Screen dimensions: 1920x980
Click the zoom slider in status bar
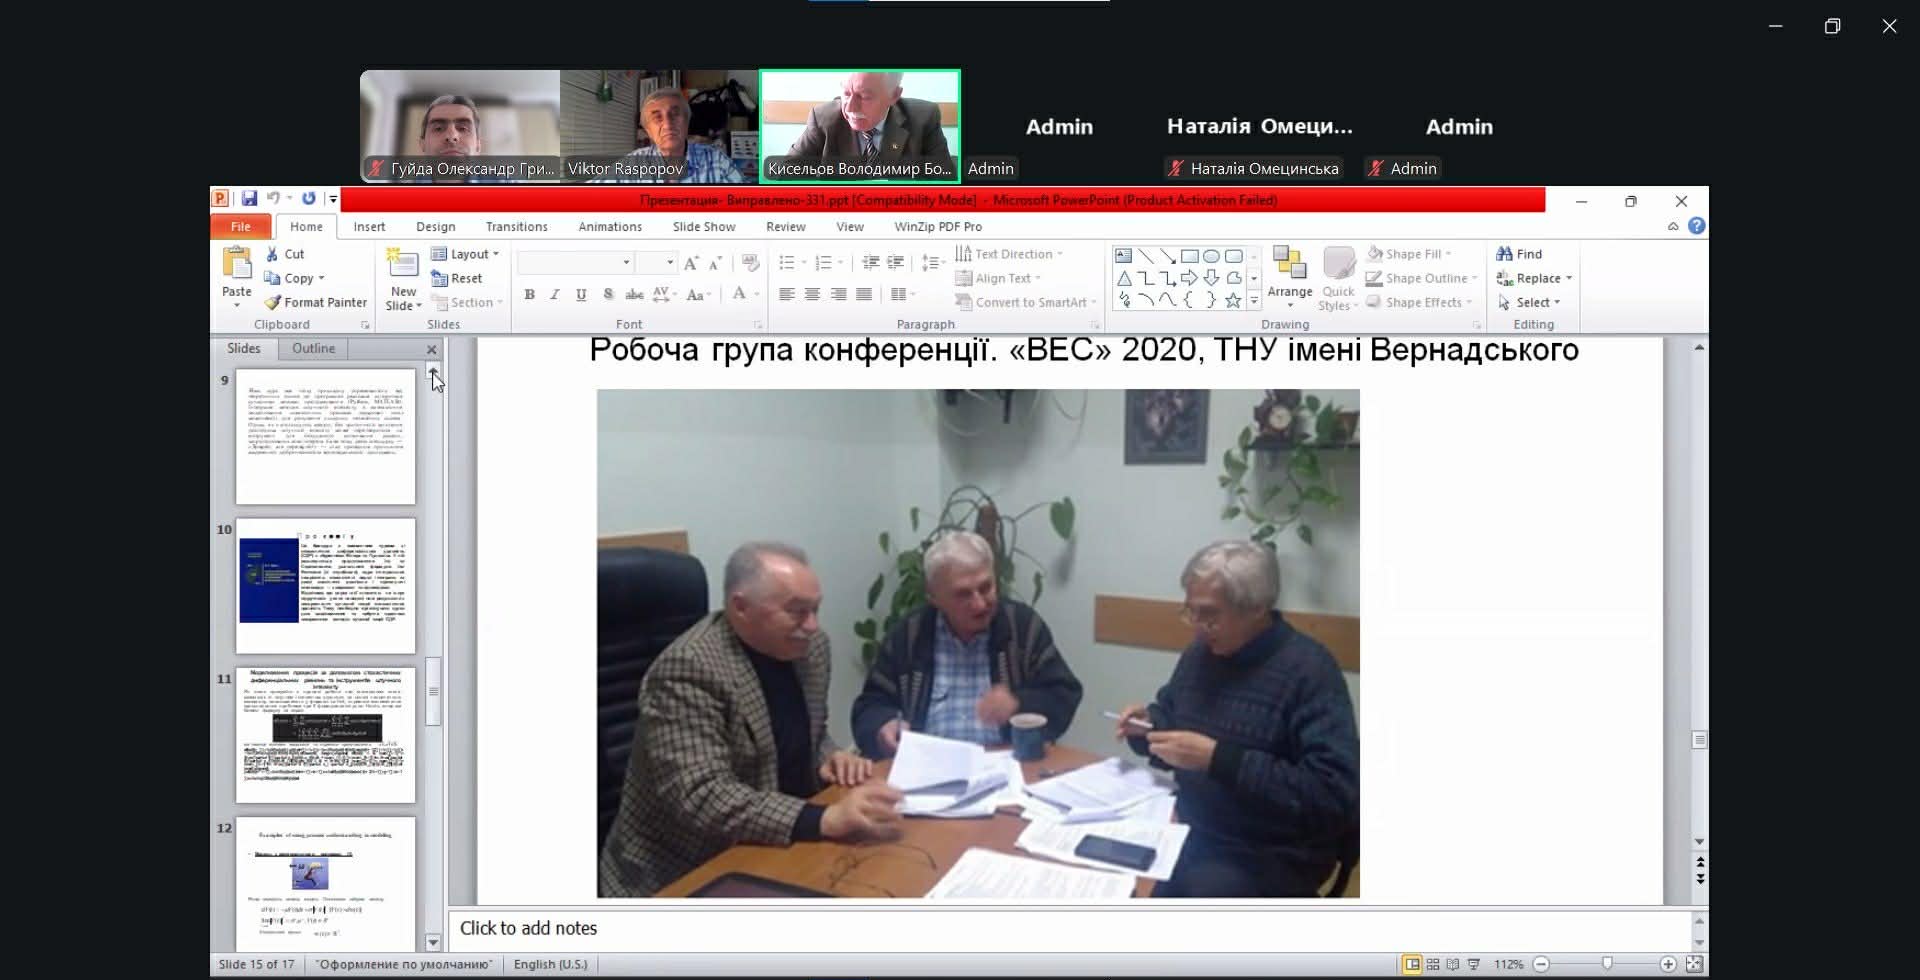(x=1606, y=964)
